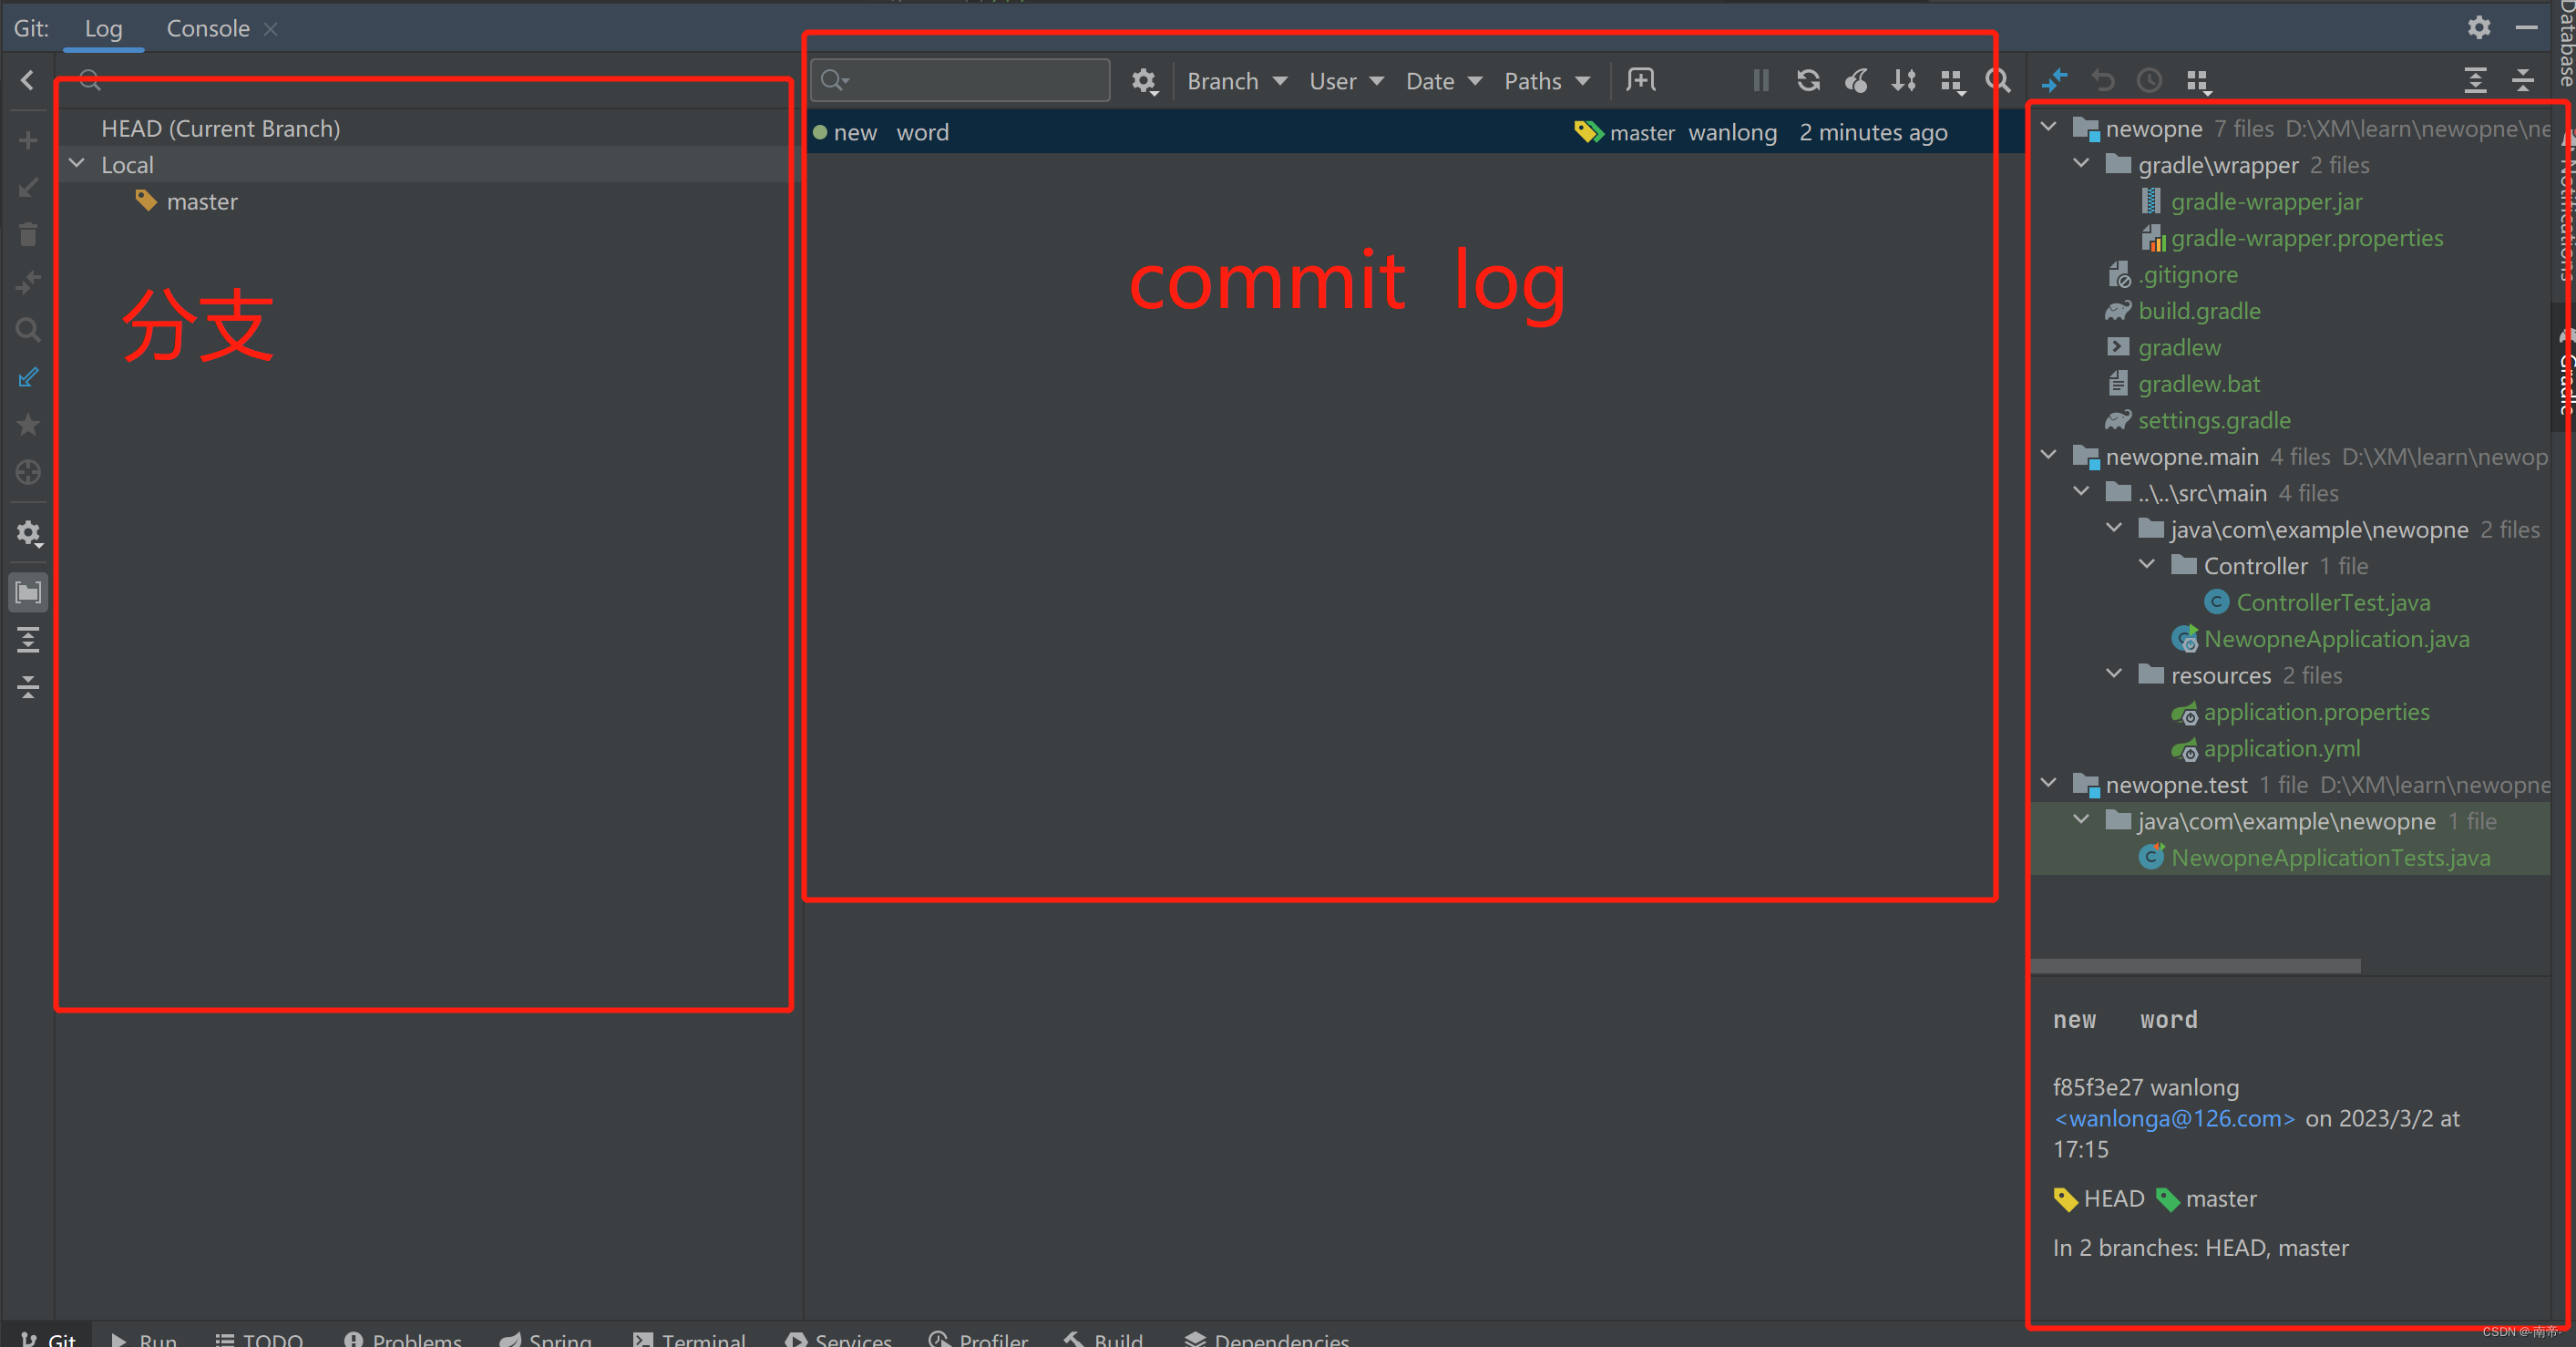Expand the Local branches tree node

[x=78, y=164]
